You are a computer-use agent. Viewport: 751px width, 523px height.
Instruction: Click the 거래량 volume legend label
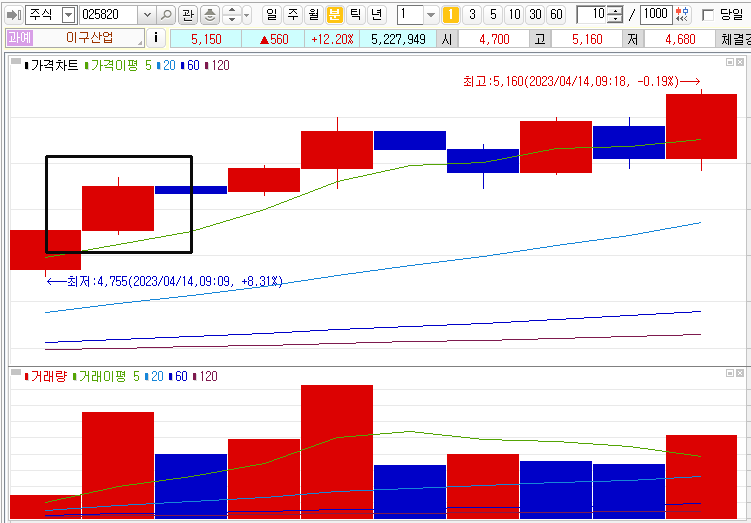click(x=46, y=376)
